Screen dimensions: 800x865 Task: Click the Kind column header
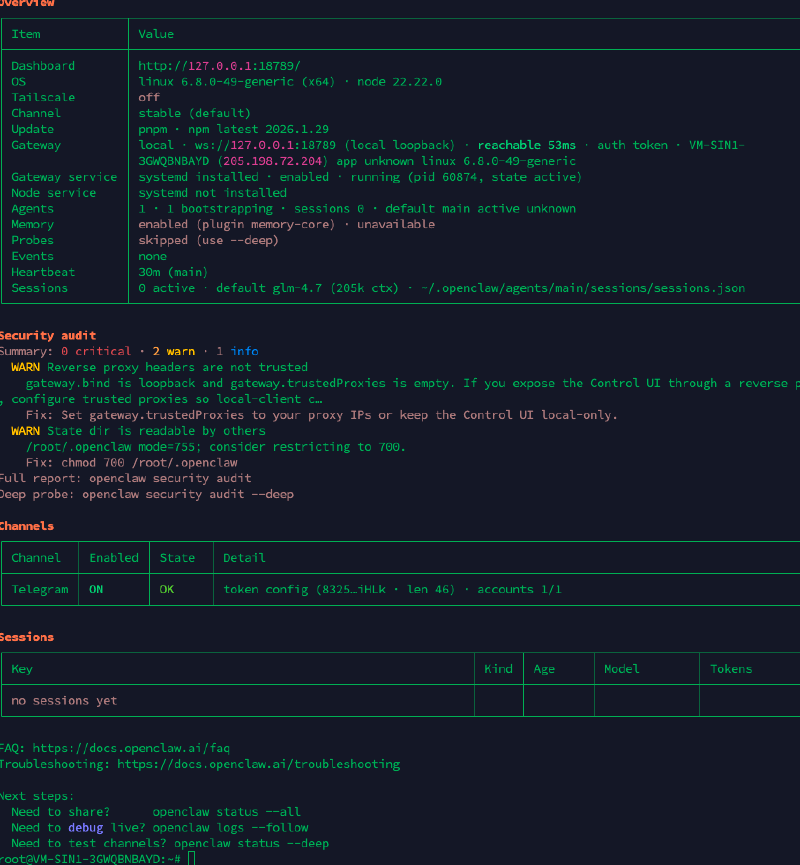point(498,669)
